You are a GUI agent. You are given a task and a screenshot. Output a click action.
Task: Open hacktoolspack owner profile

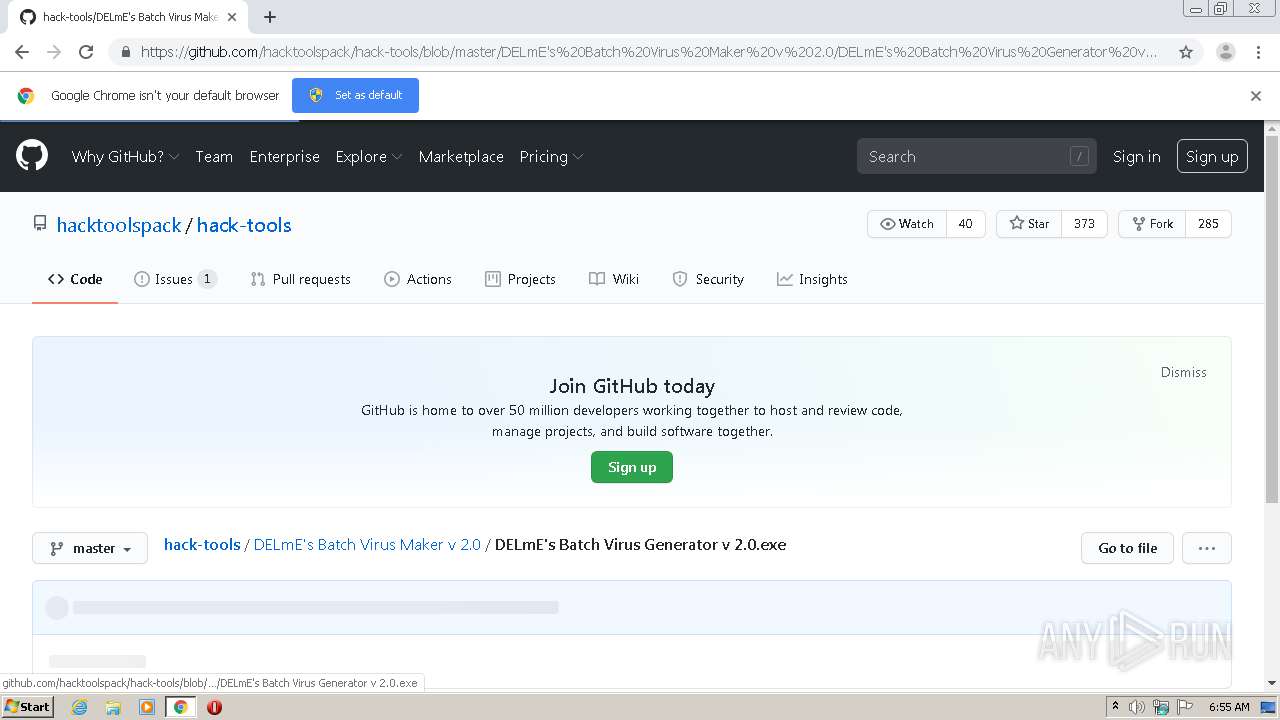coord(119,225)
